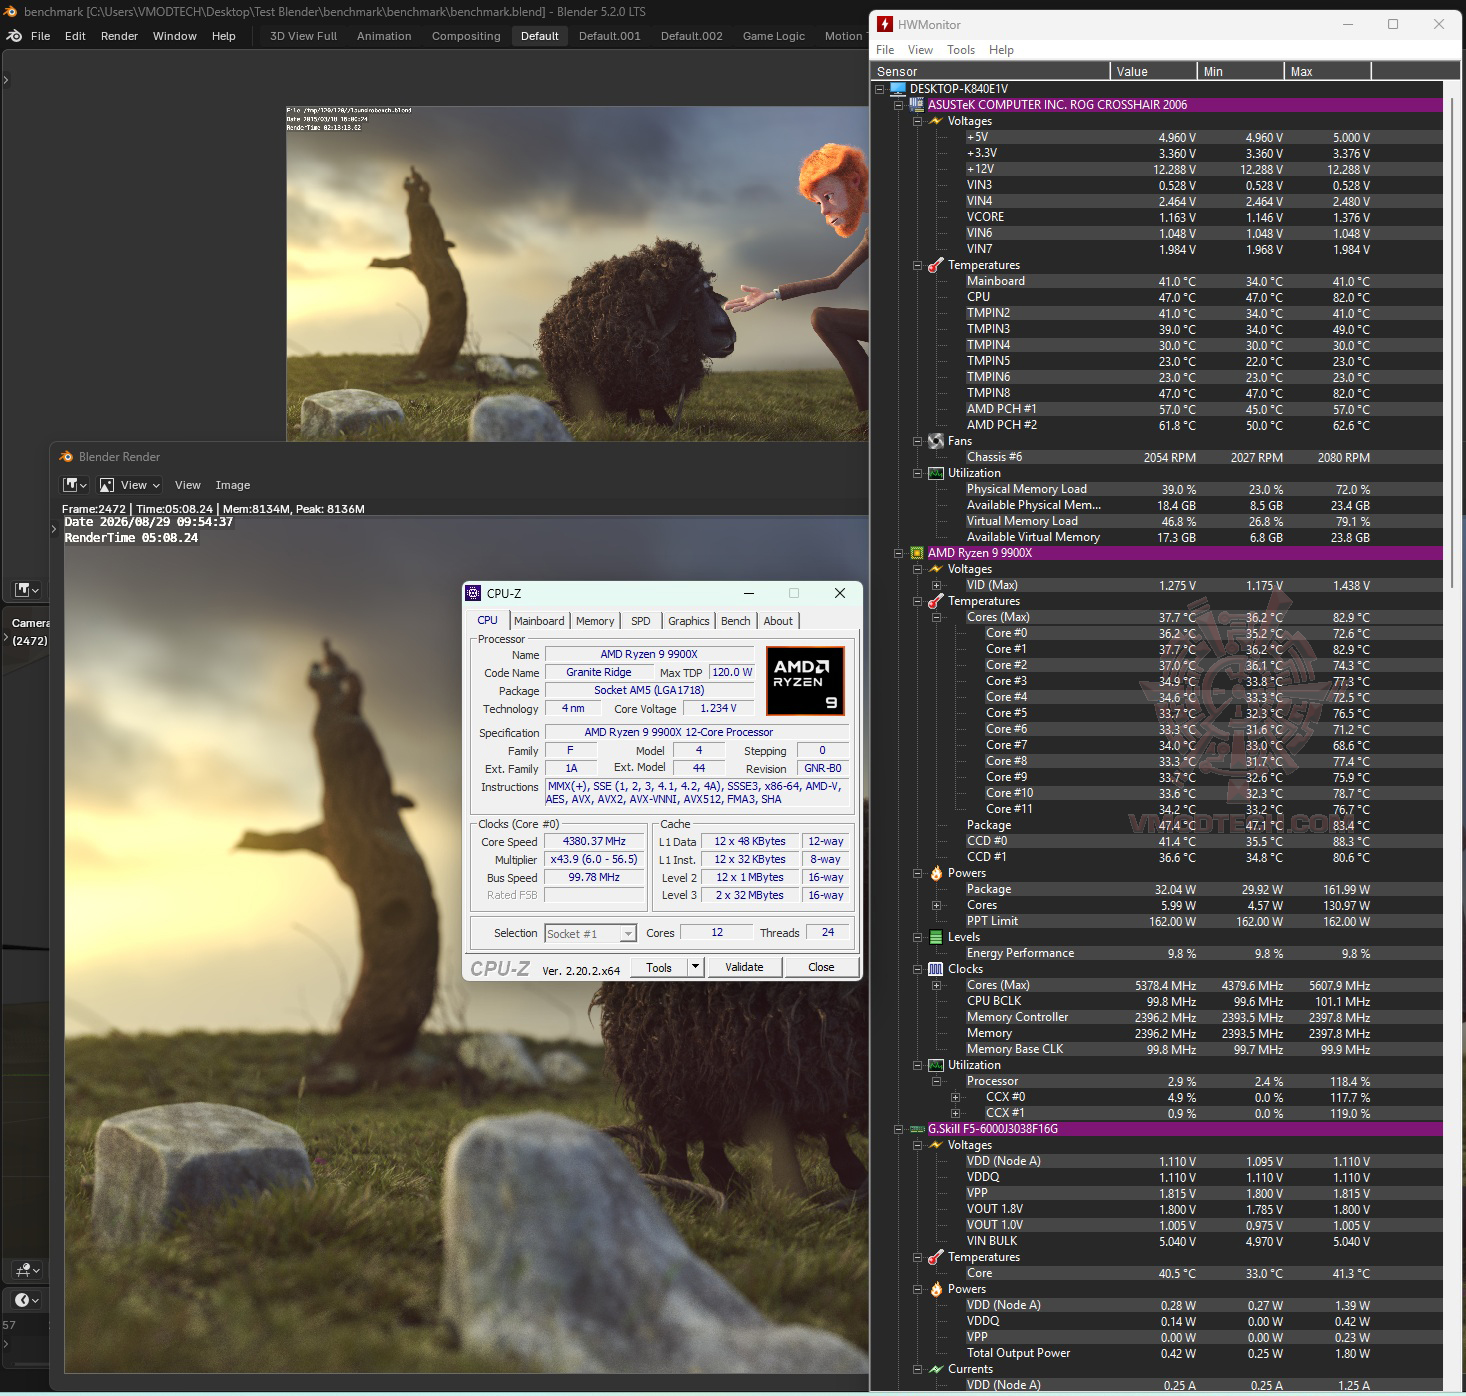Click the Close button in CPU-Z
Image resolution: width=1466 pixels, height=1396 pixels.
(821, 967)
